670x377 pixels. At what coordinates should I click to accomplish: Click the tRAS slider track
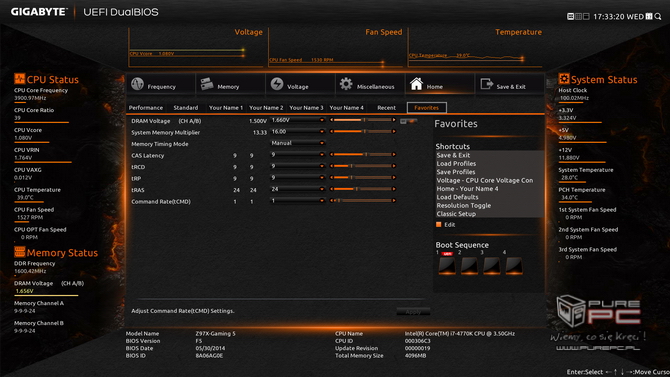point(362,189)
